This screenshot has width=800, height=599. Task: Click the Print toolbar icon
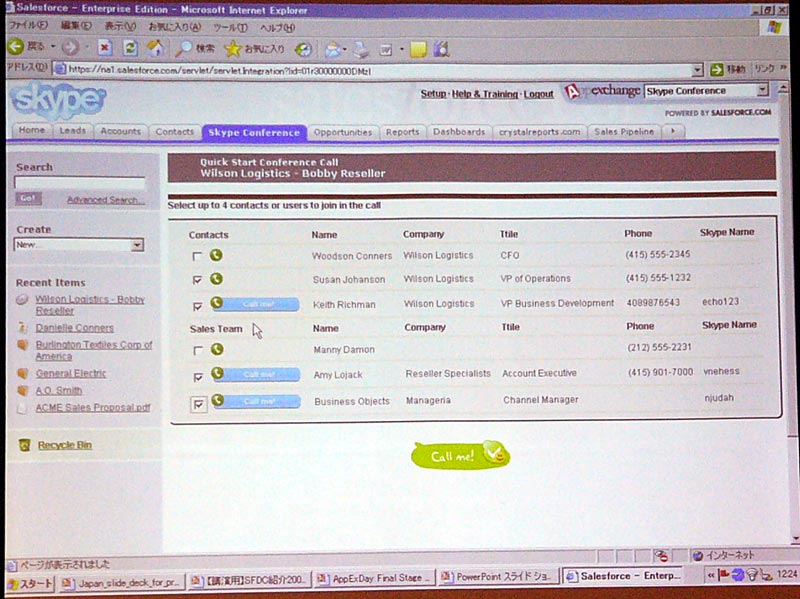[x=361, y=49]
